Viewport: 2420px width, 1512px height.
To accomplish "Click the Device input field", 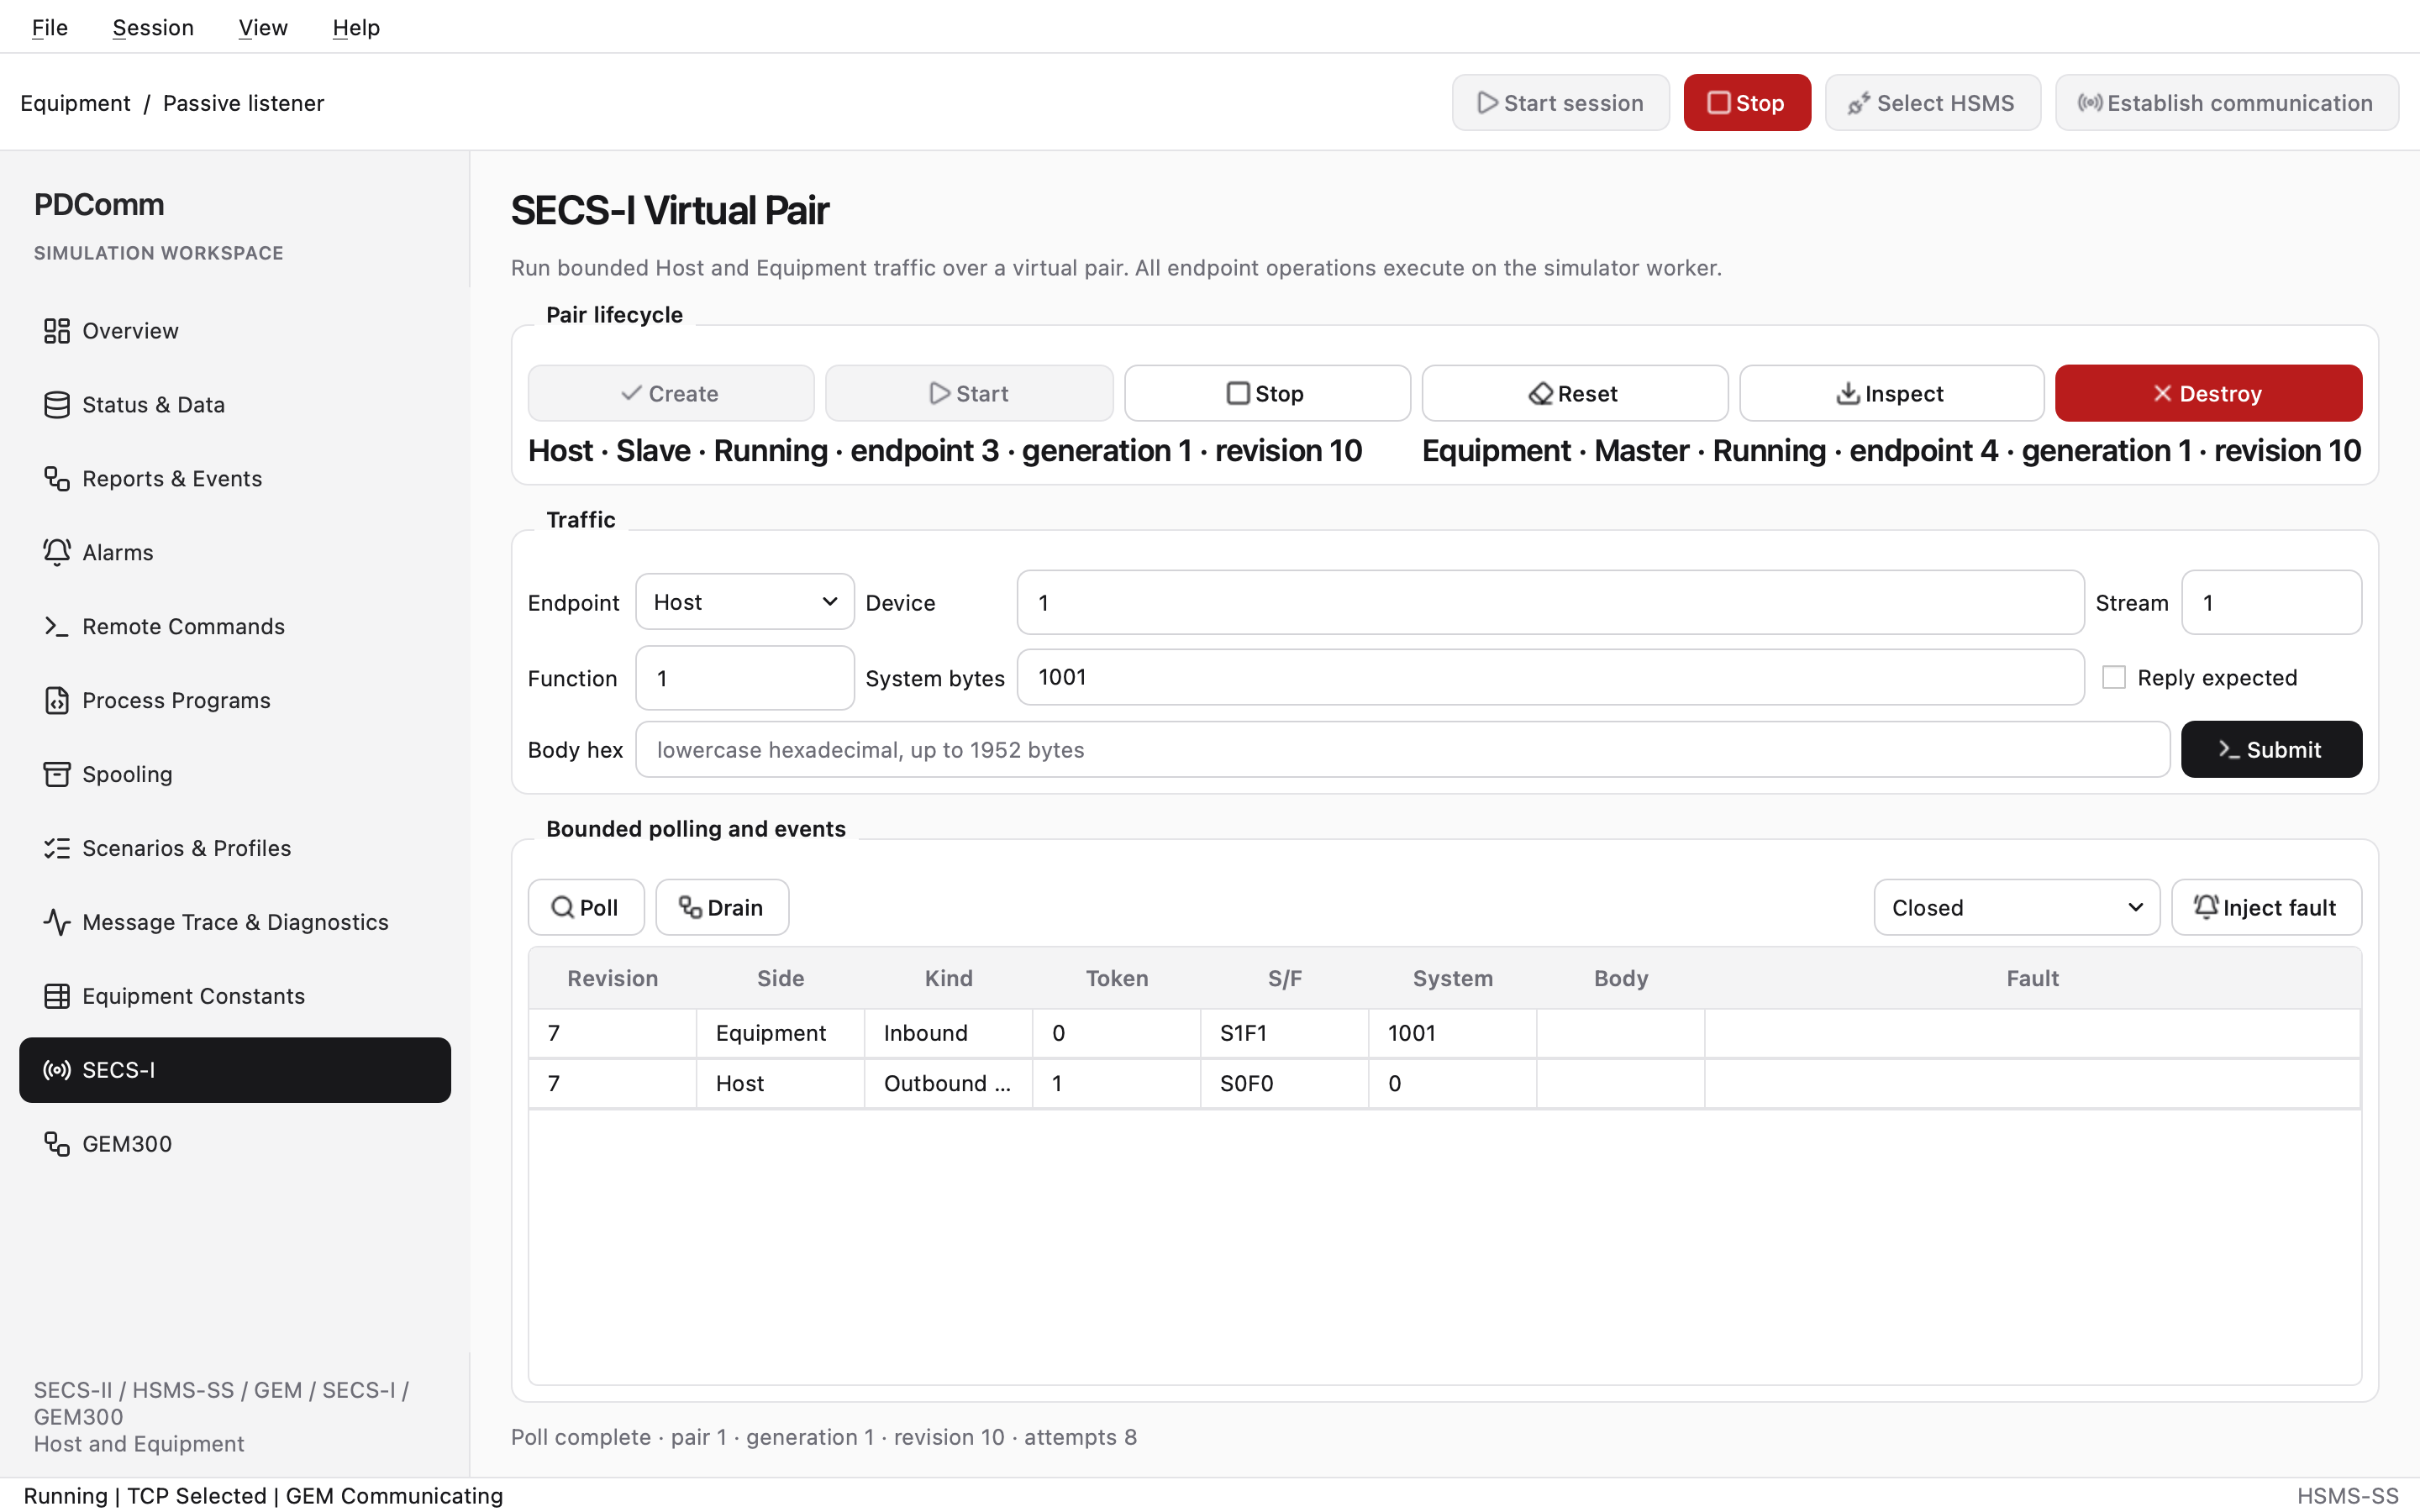I will click(1550, 603).
